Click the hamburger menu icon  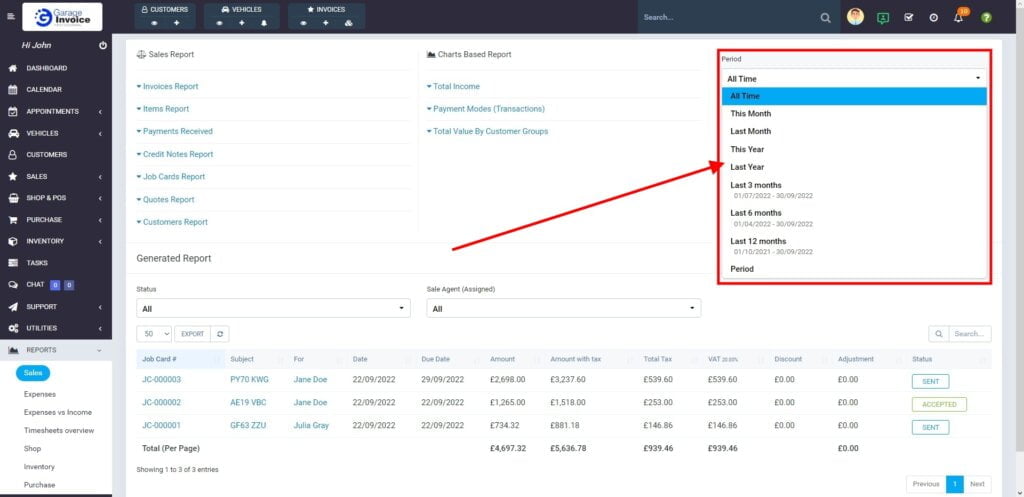point(11,17)
